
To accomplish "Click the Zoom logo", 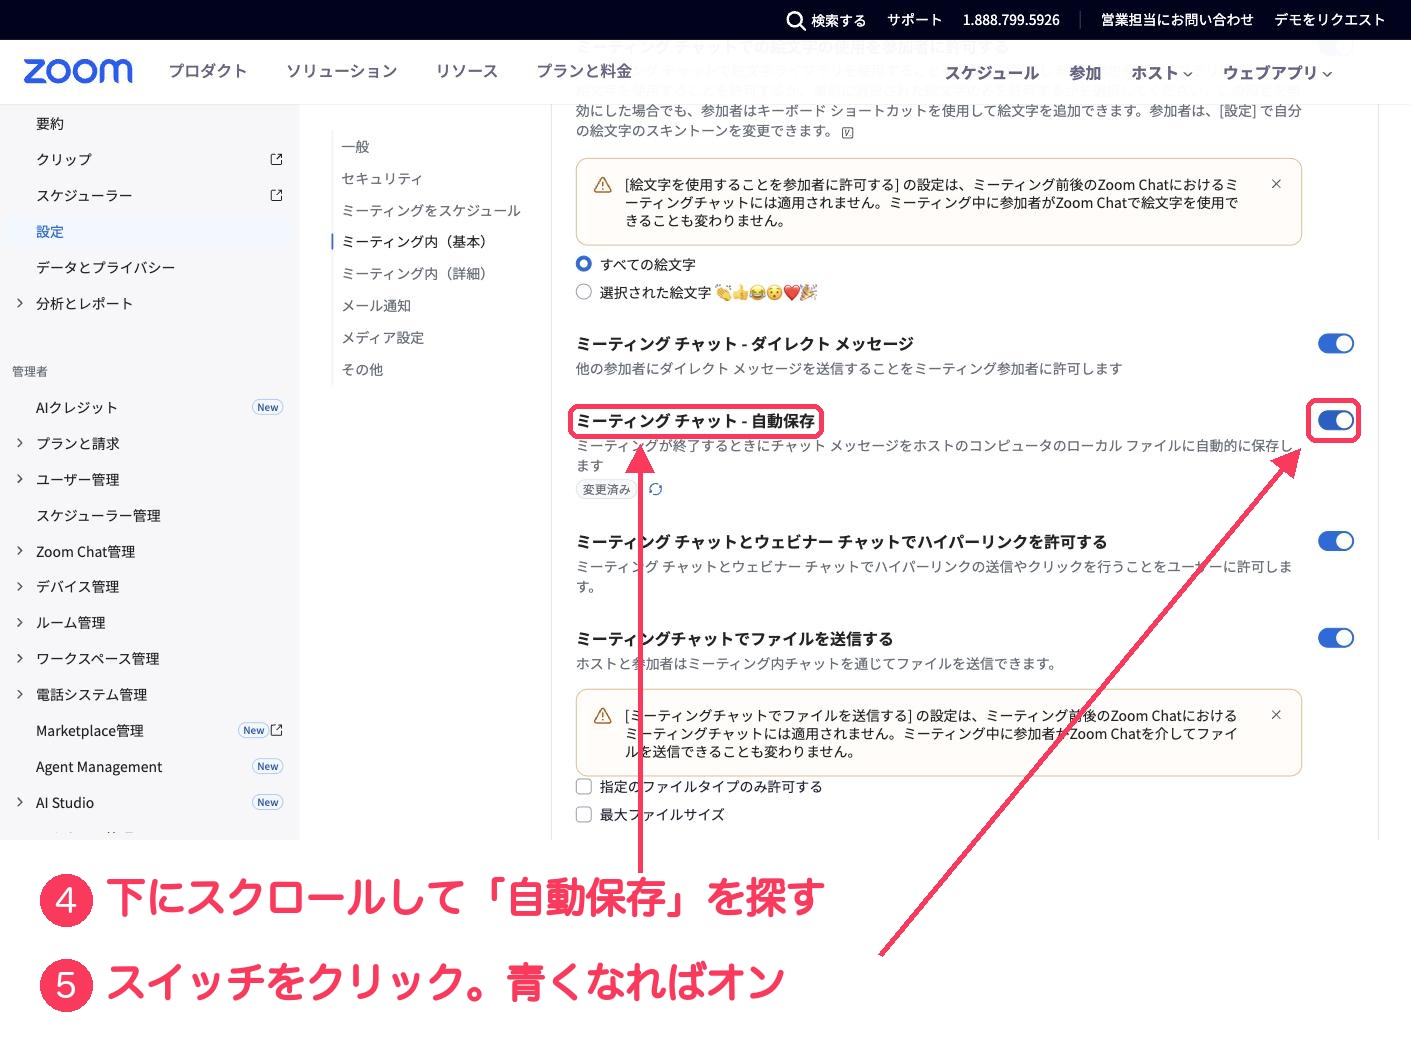I will pos(78,71).
